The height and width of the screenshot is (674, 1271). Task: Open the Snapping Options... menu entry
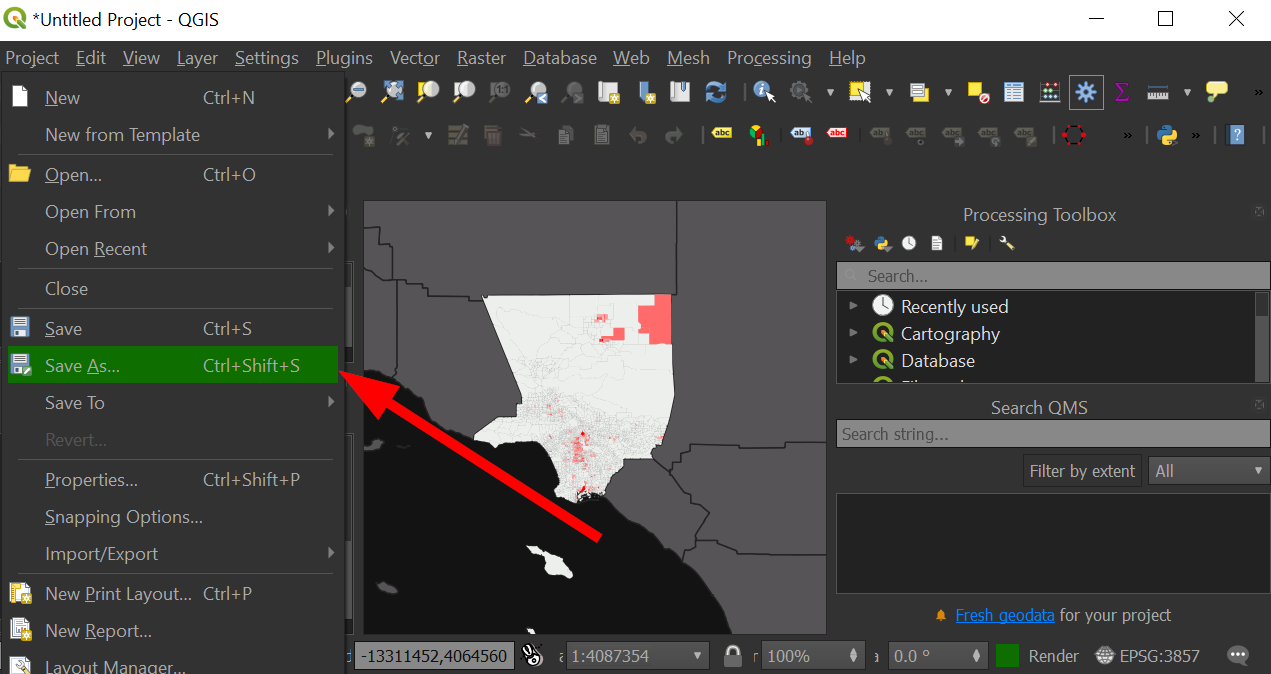tap(172, 516)
